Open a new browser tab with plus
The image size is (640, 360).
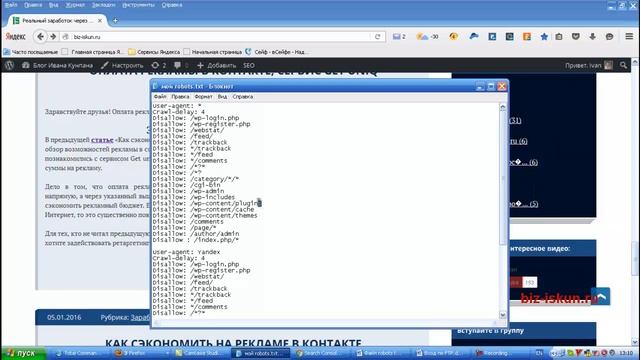coord(115,20)
